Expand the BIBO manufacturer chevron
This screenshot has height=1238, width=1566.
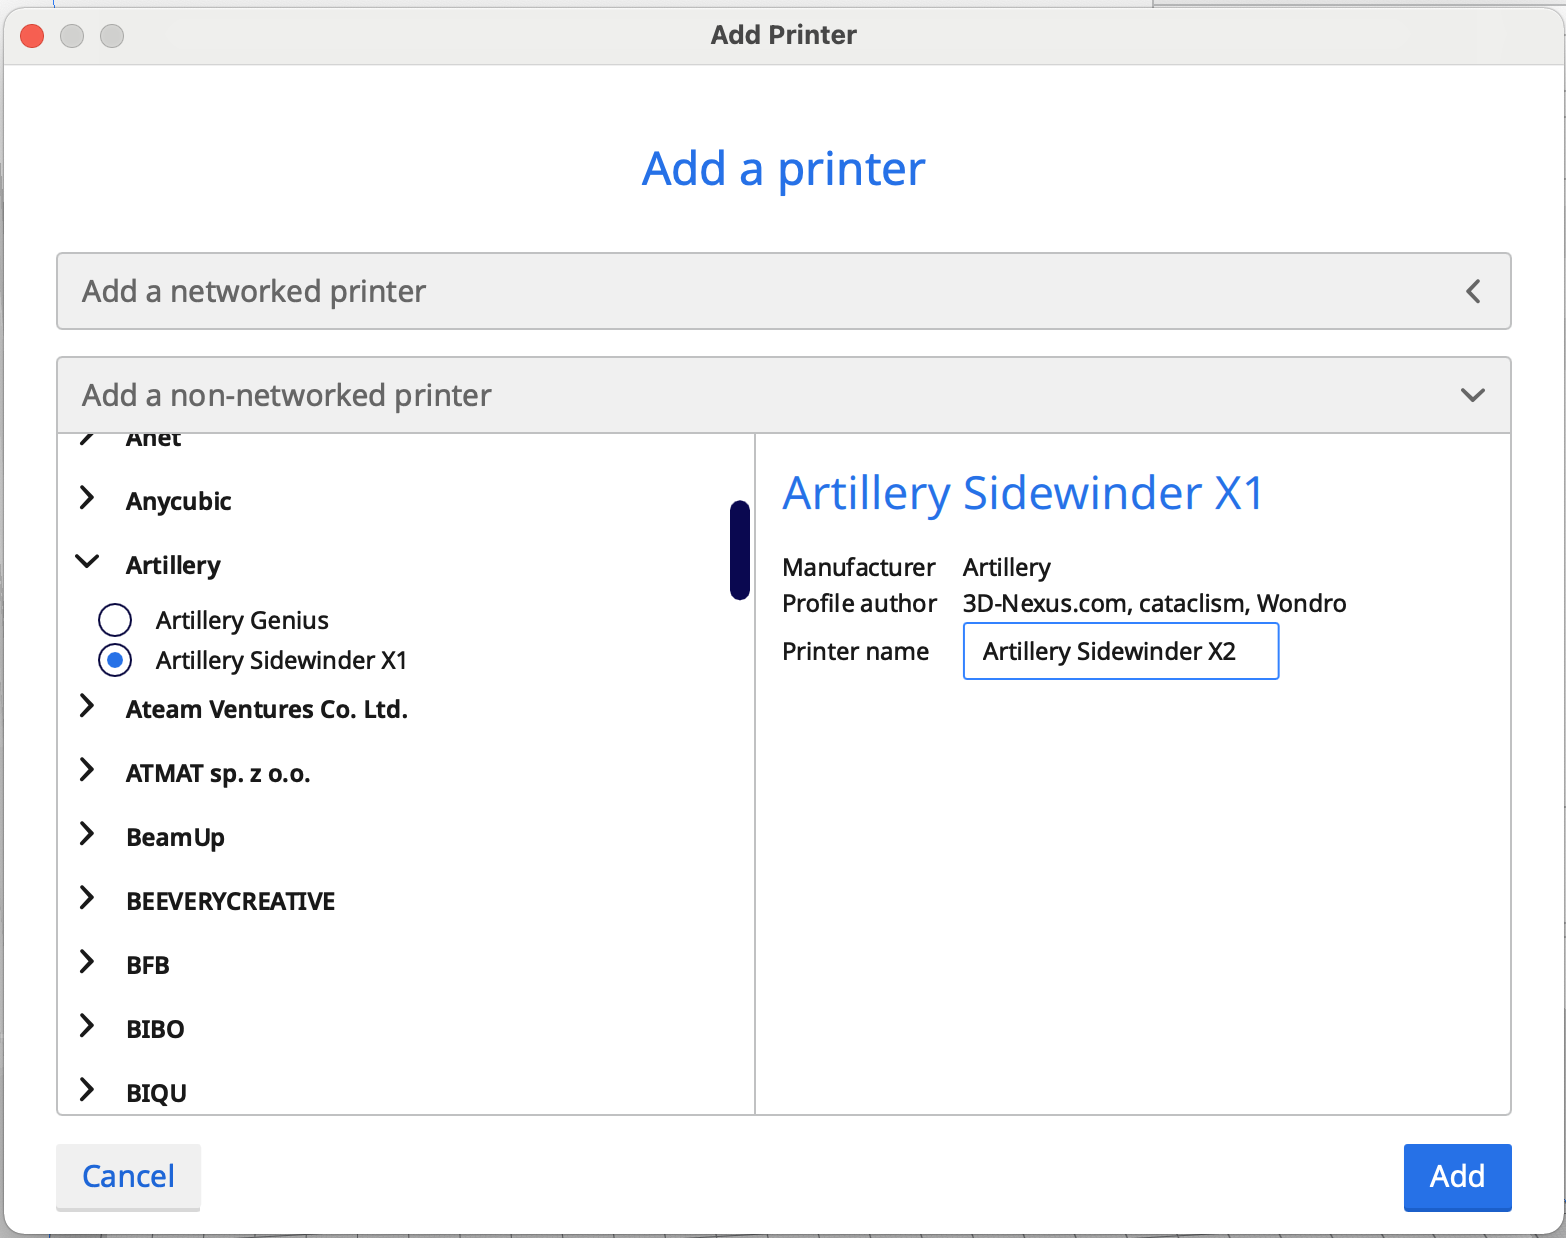pos(87,1026)
